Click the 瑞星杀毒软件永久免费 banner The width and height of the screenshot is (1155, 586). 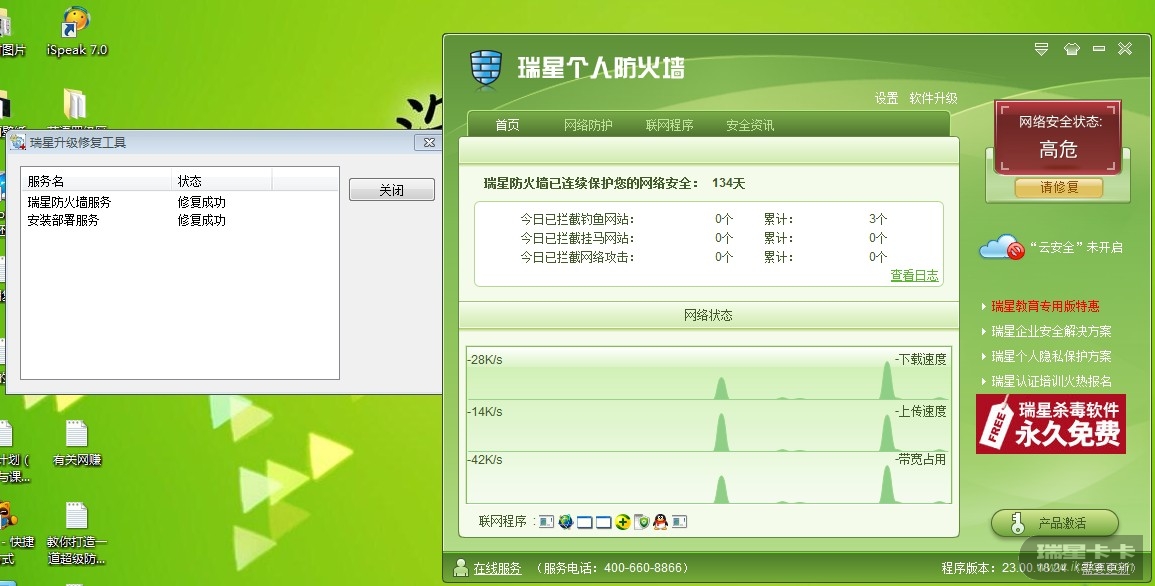click(1051, 424)
